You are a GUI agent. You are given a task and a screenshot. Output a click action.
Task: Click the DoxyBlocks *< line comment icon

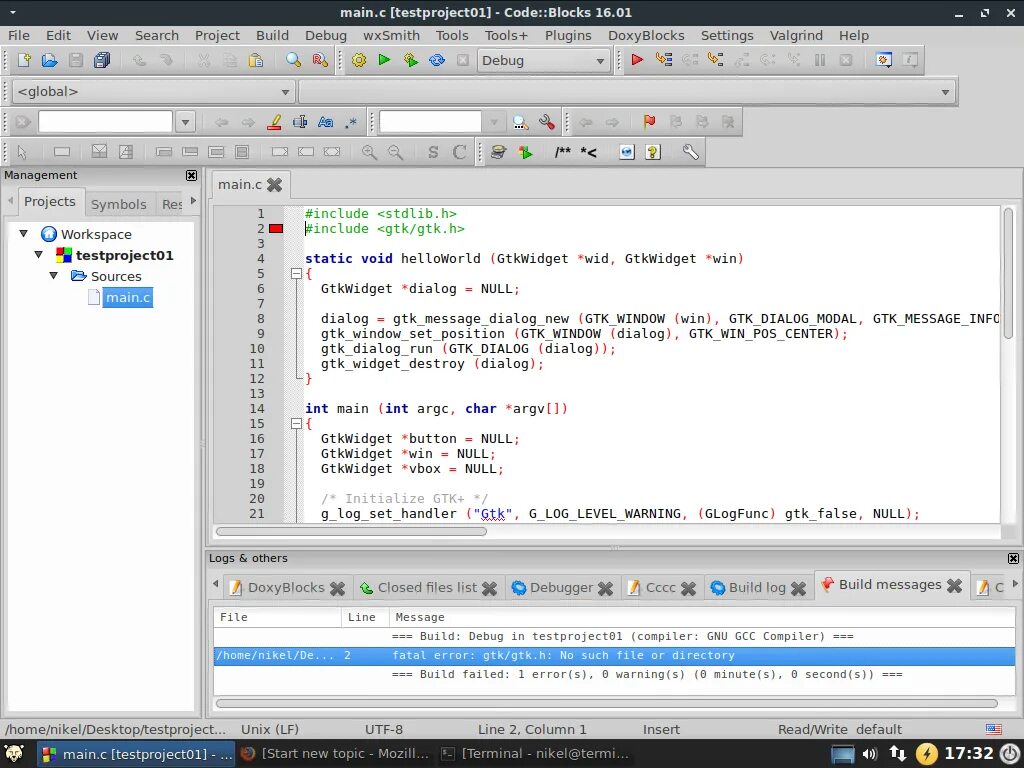pyautogui.click(x=588, y=152)
